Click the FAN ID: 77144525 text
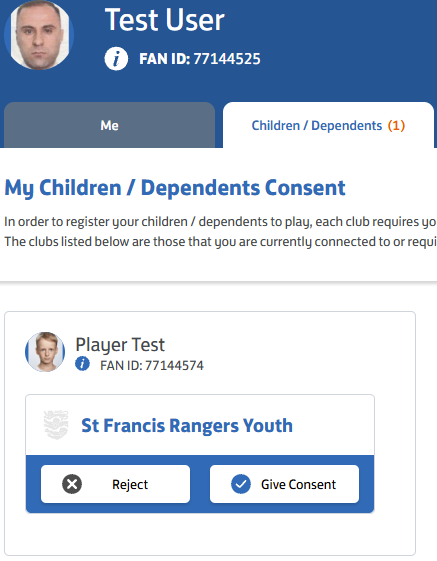 [200, 59]
